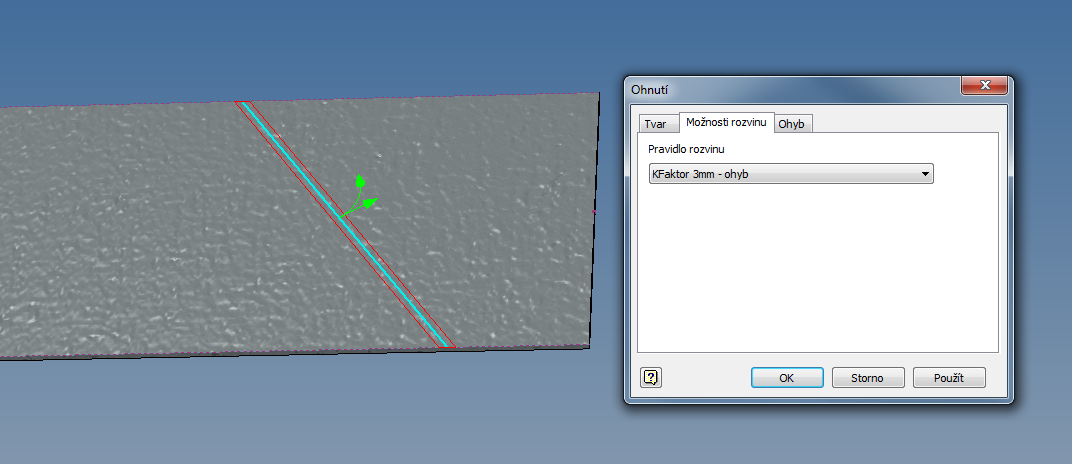1072x464 pixels.
Task: Switch to the Tvar tab
Action: pos(656,124)
